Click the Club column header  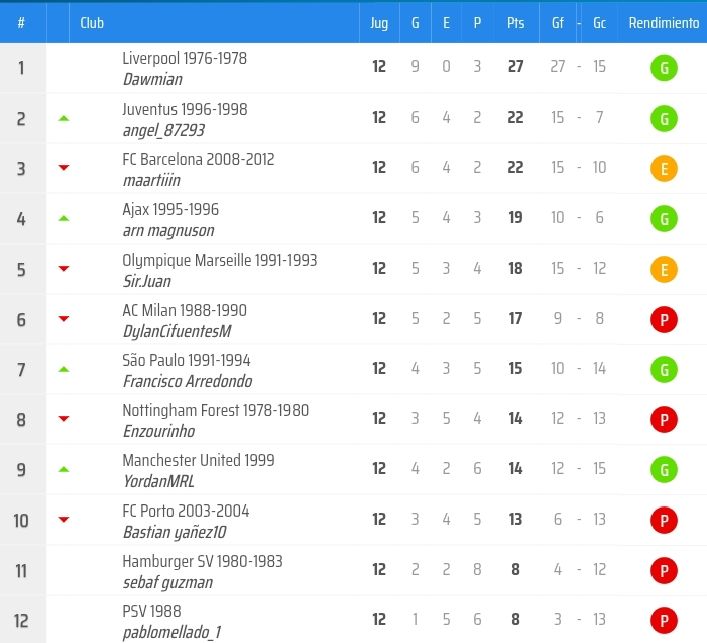pyautogui.click(x=92, y=23)
